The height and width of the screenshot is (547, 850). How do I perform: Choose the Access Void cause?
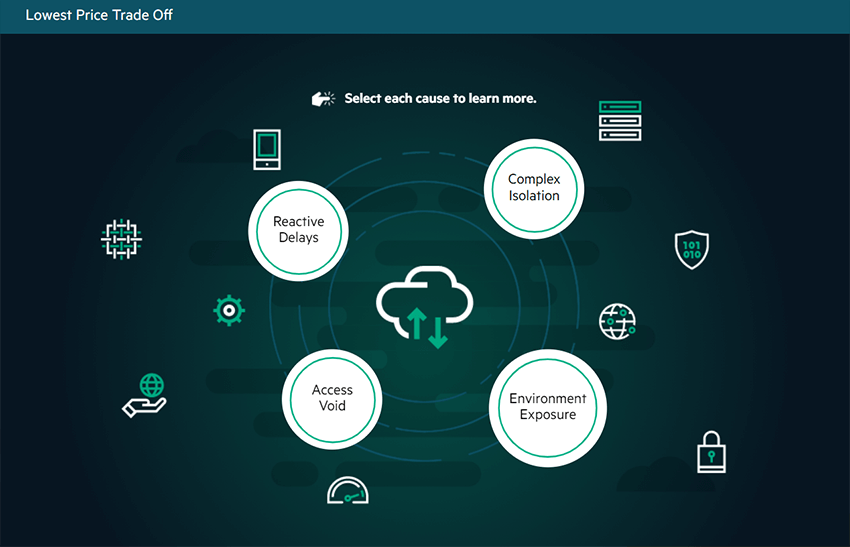(332, 398)
